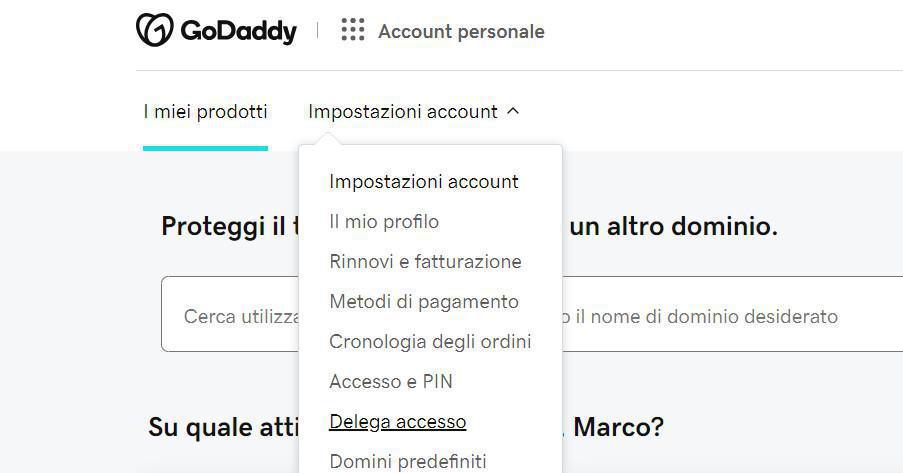Image resolution: width=903 pixels, height=473 pixels.
Task: Go to Metodi di pagamento
Action: coord(423,302)
